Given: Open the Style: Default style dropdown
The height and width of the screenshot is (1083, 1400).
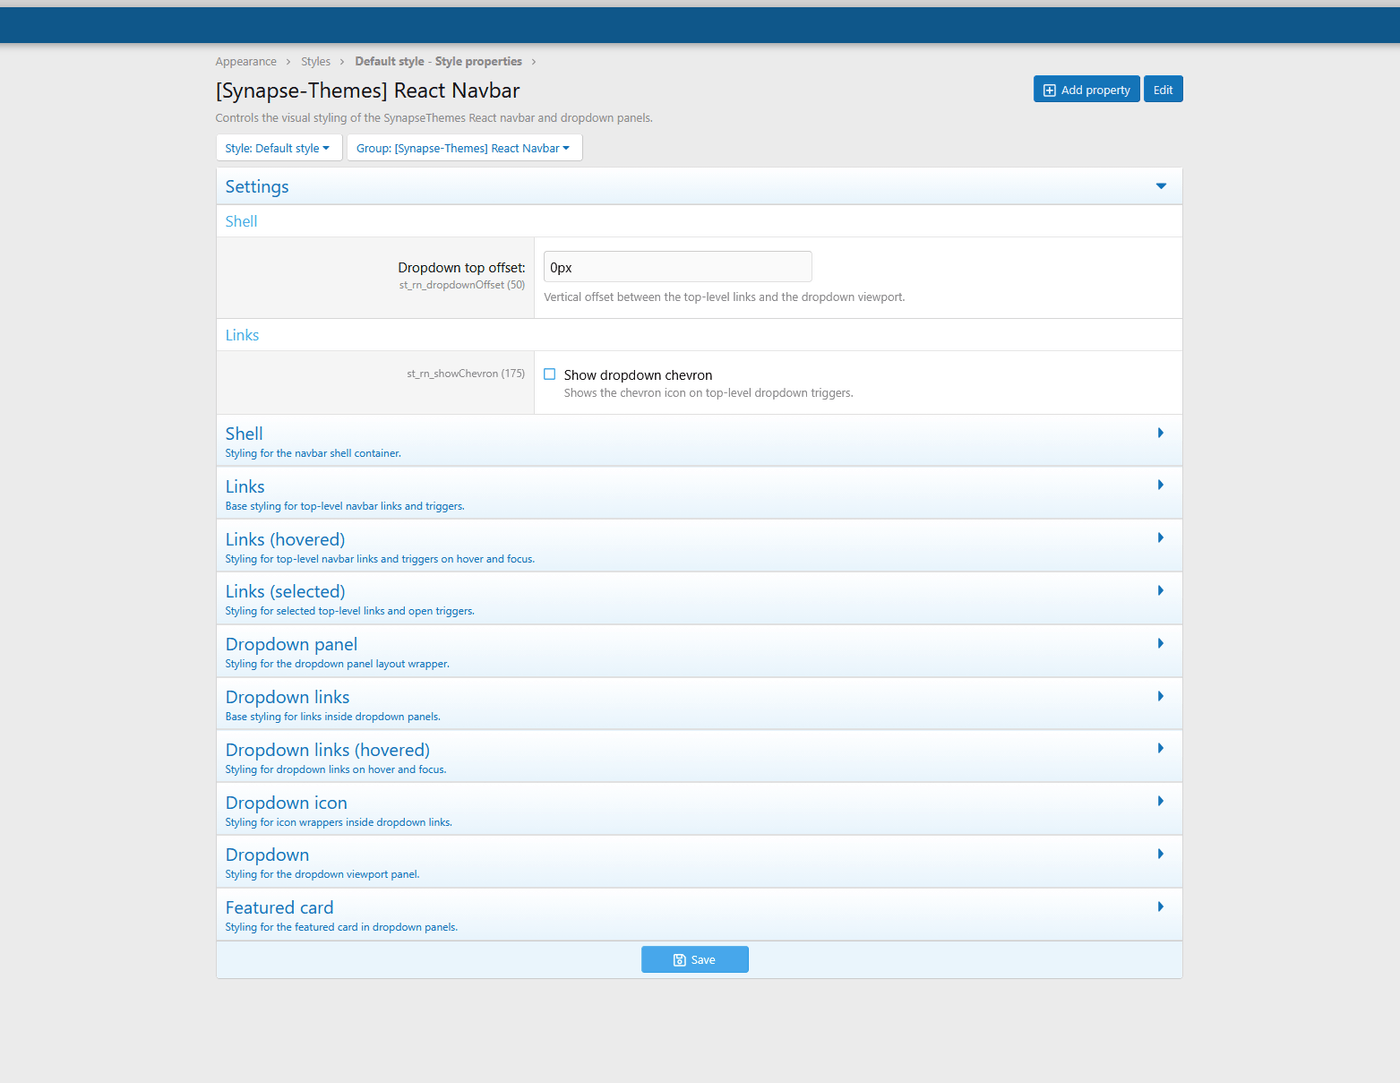Looking at the screenshot, I should click(278, 148).
